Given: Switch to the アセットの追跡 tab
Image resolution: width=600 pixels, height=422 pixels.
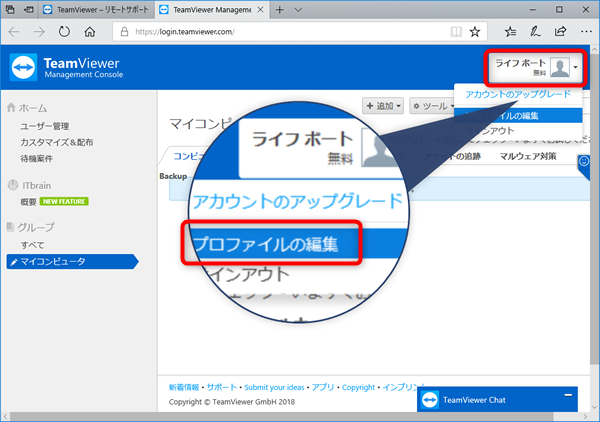Looking at the screenshot, I should [452, 156].
